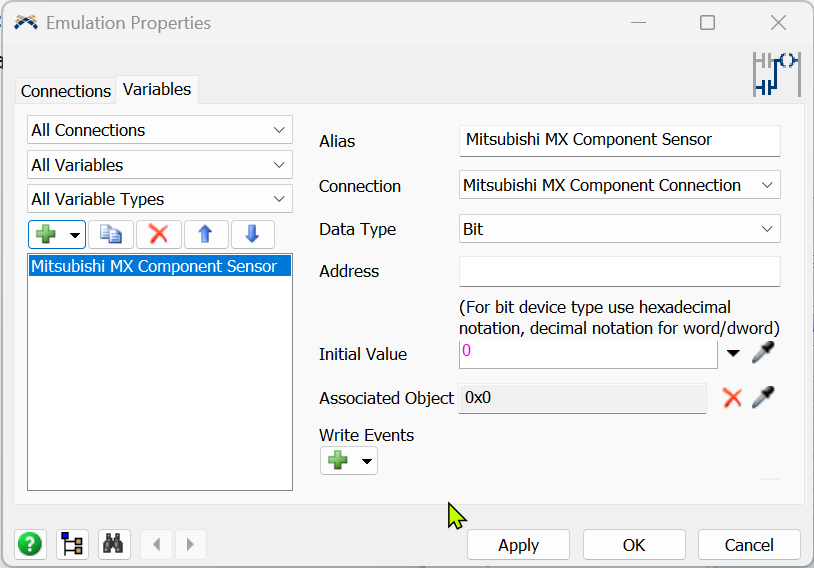Click the green plus add variable button
Screen dimensions: 814x568
46,234
